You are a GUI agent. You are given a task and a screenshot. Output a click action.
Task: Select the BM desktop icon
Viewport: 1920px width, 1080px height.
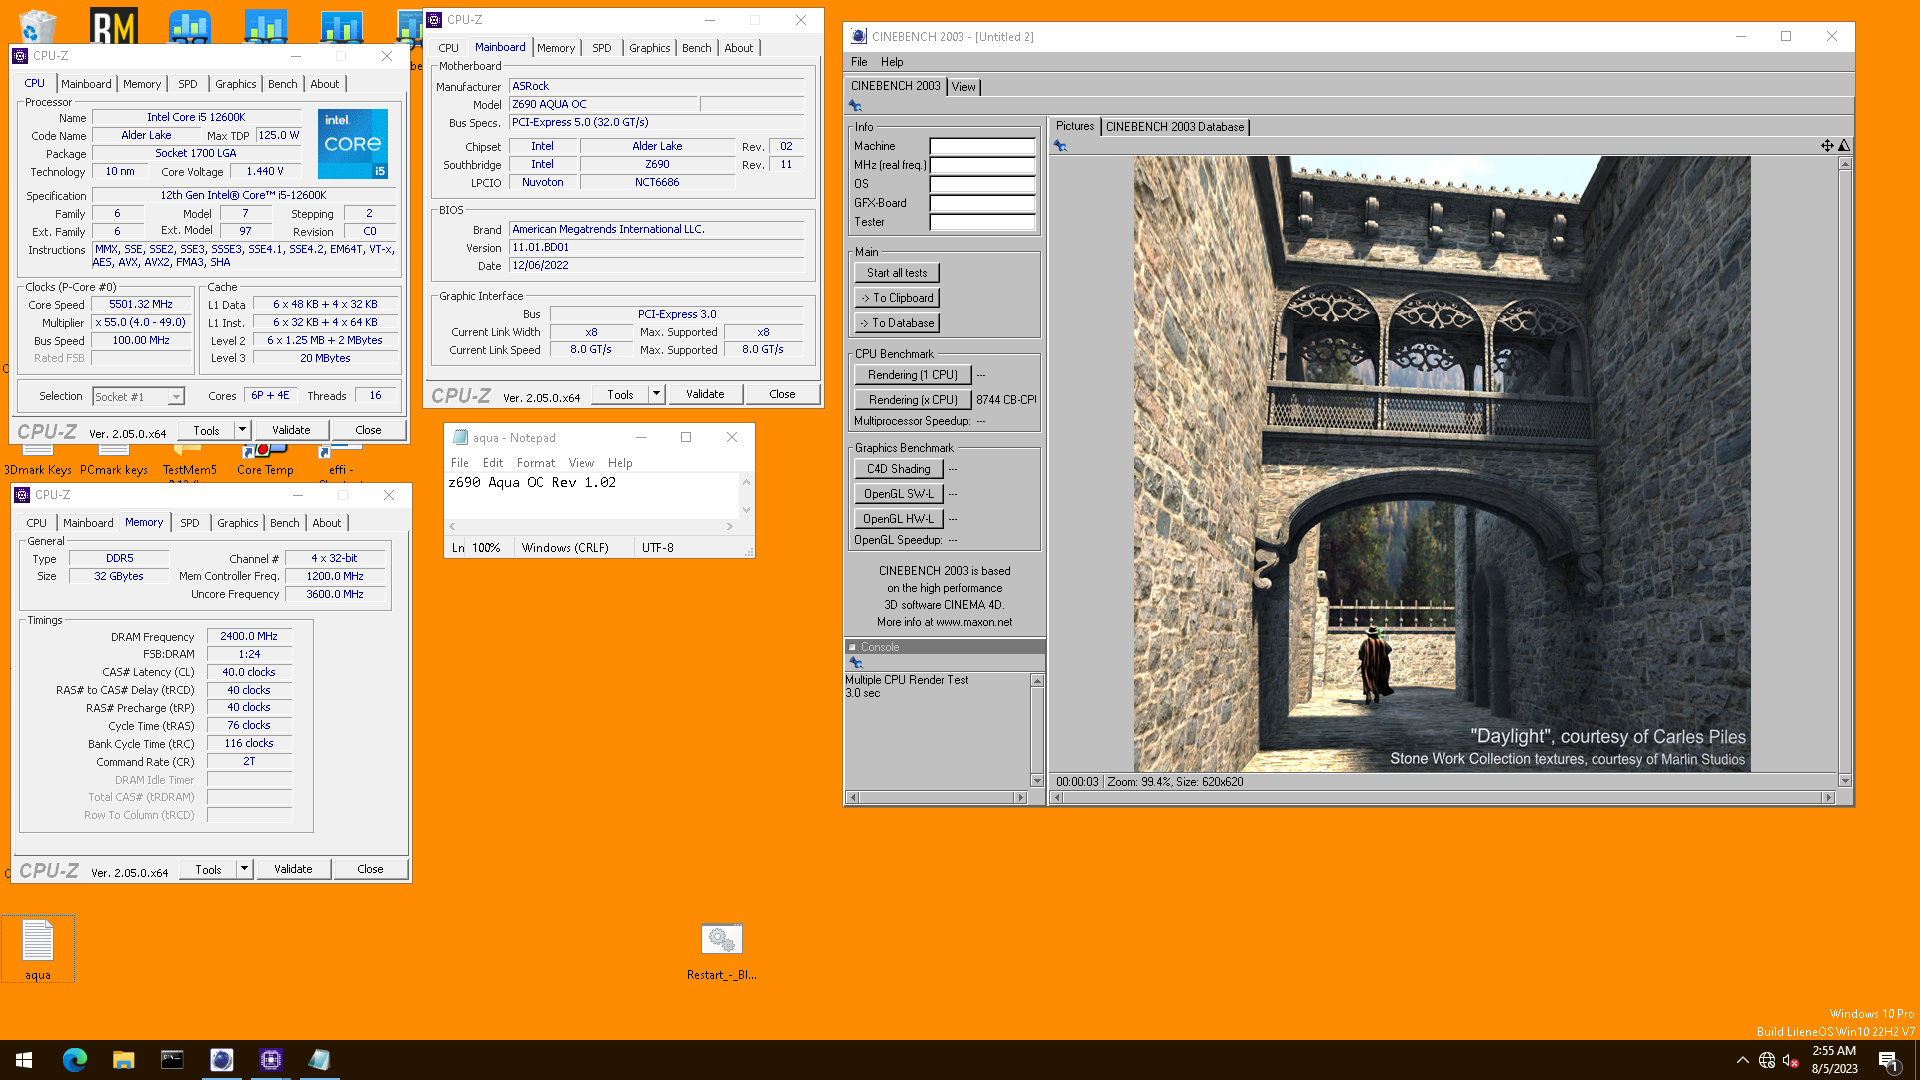pos(113,26)
